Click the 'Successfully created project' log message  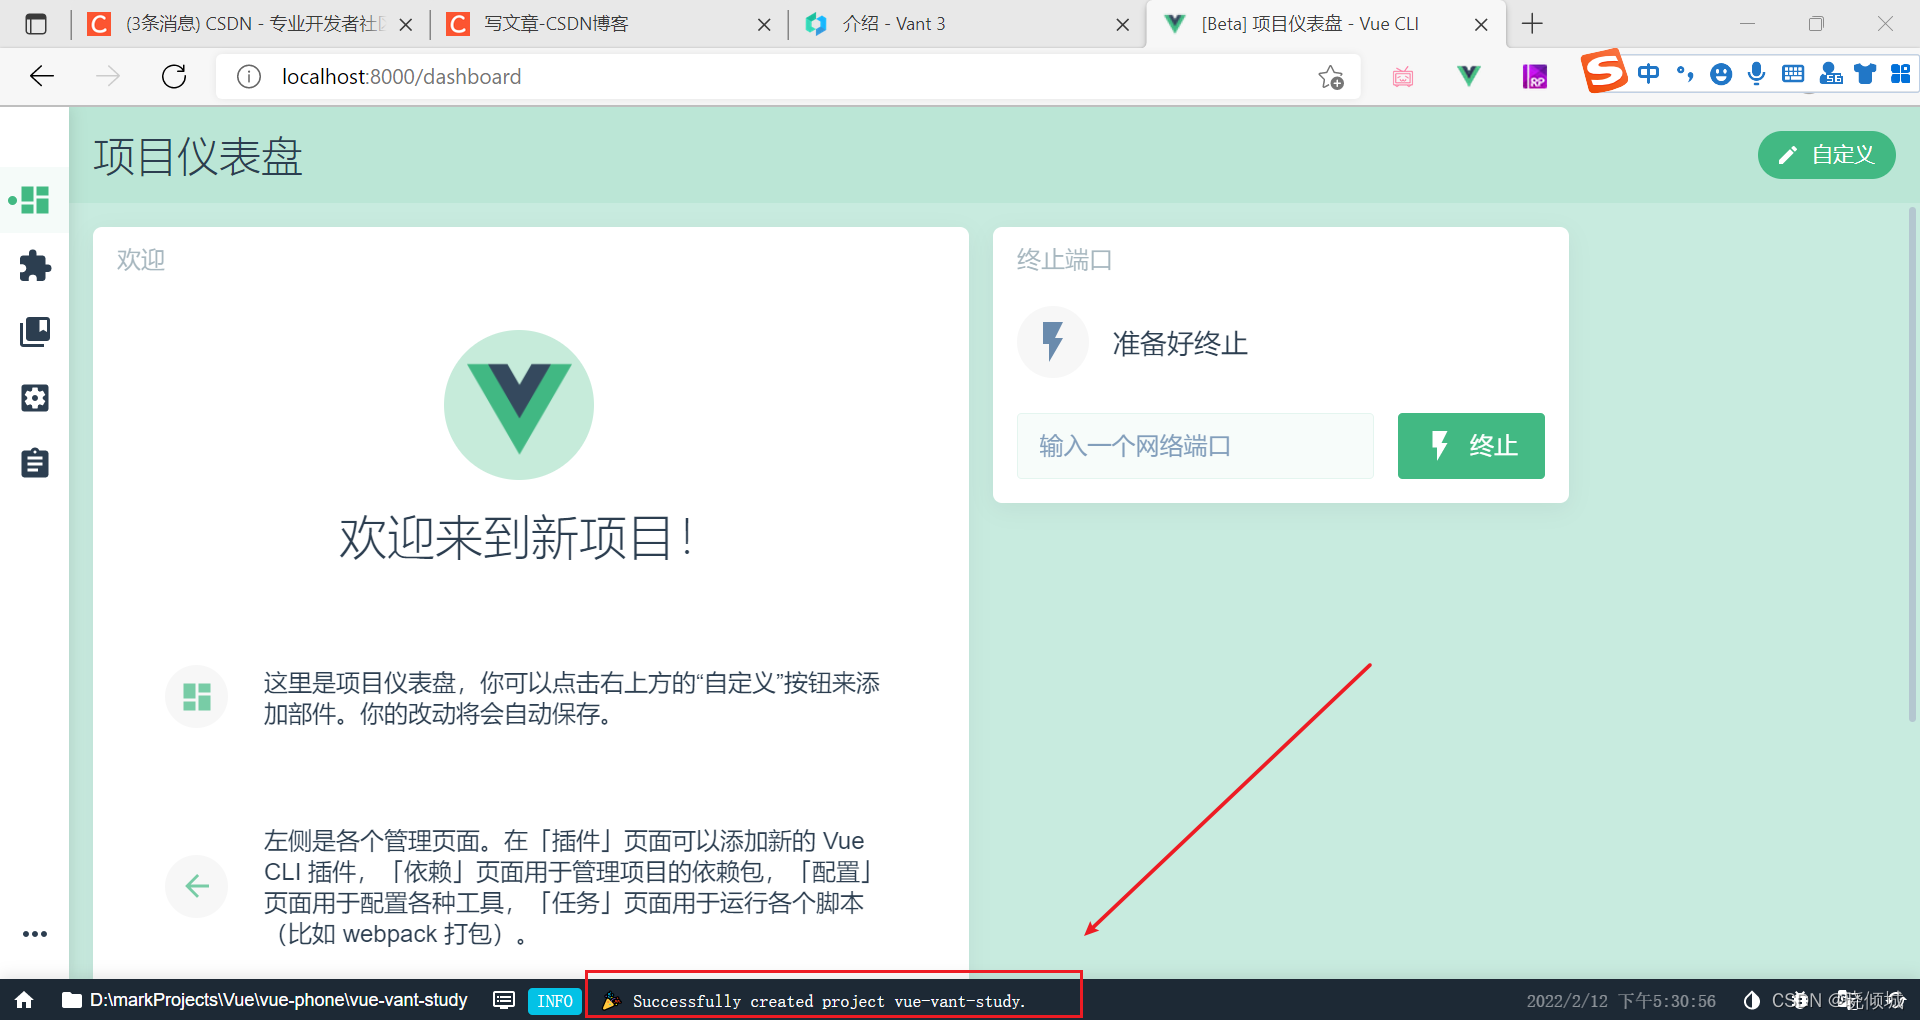[829, 1001]
